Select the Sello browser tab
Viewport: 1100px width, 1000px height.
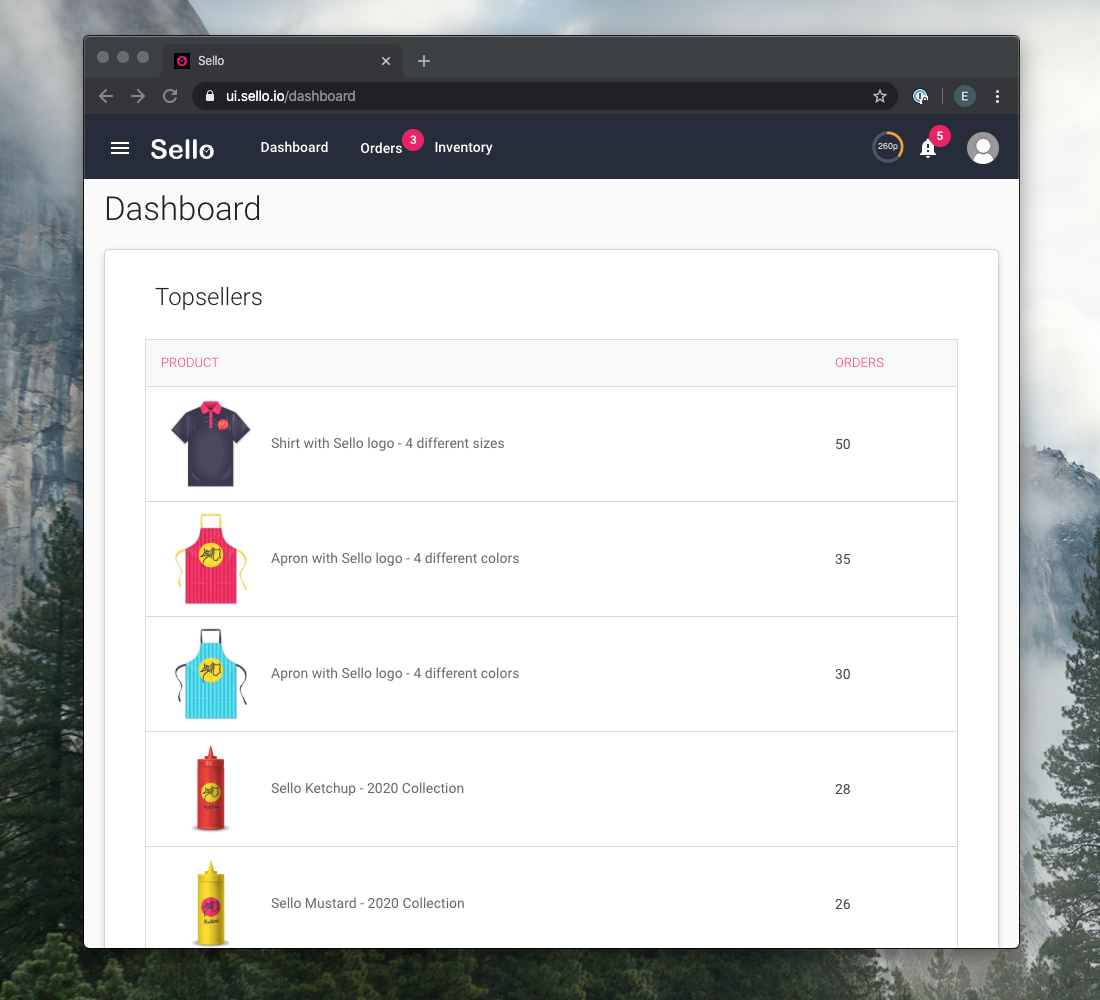tap(282, 61)
